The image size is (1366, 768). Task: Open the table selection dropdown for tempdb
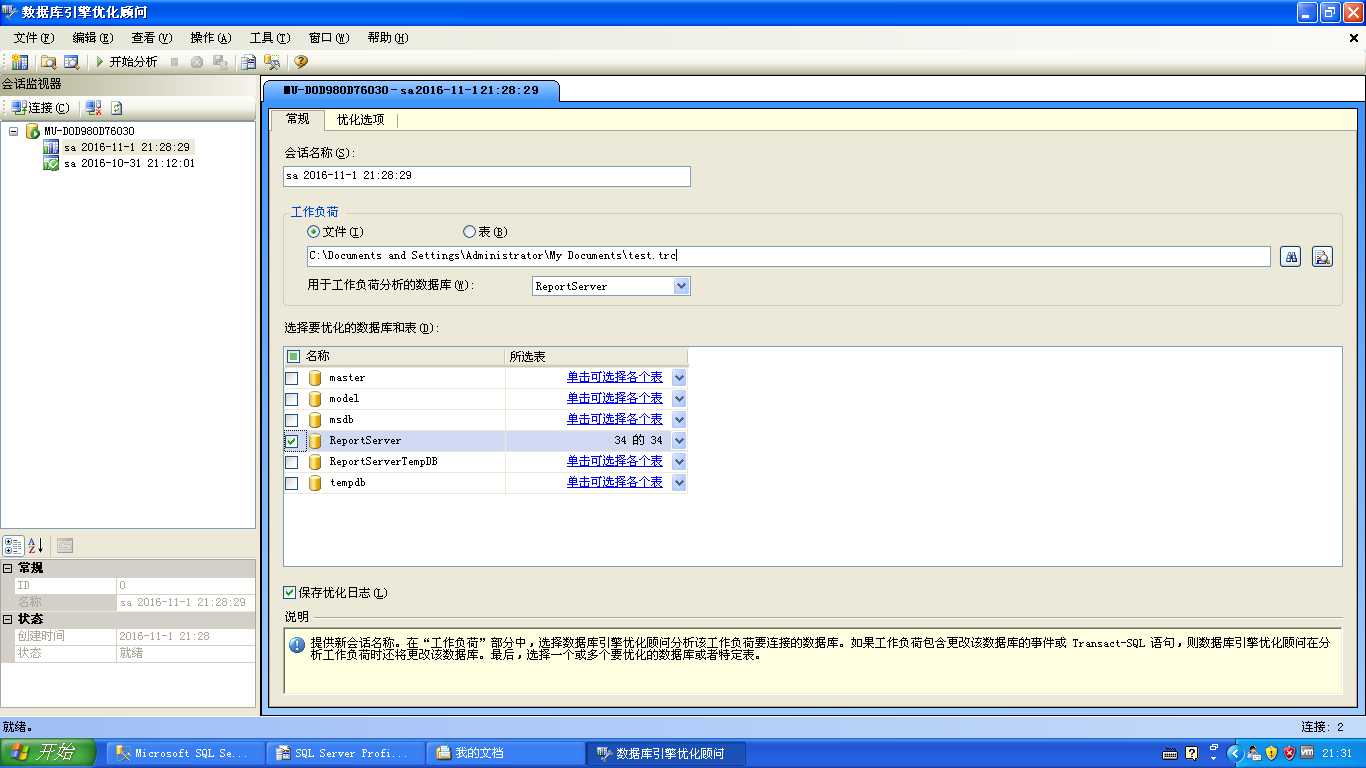pos(679,483)
